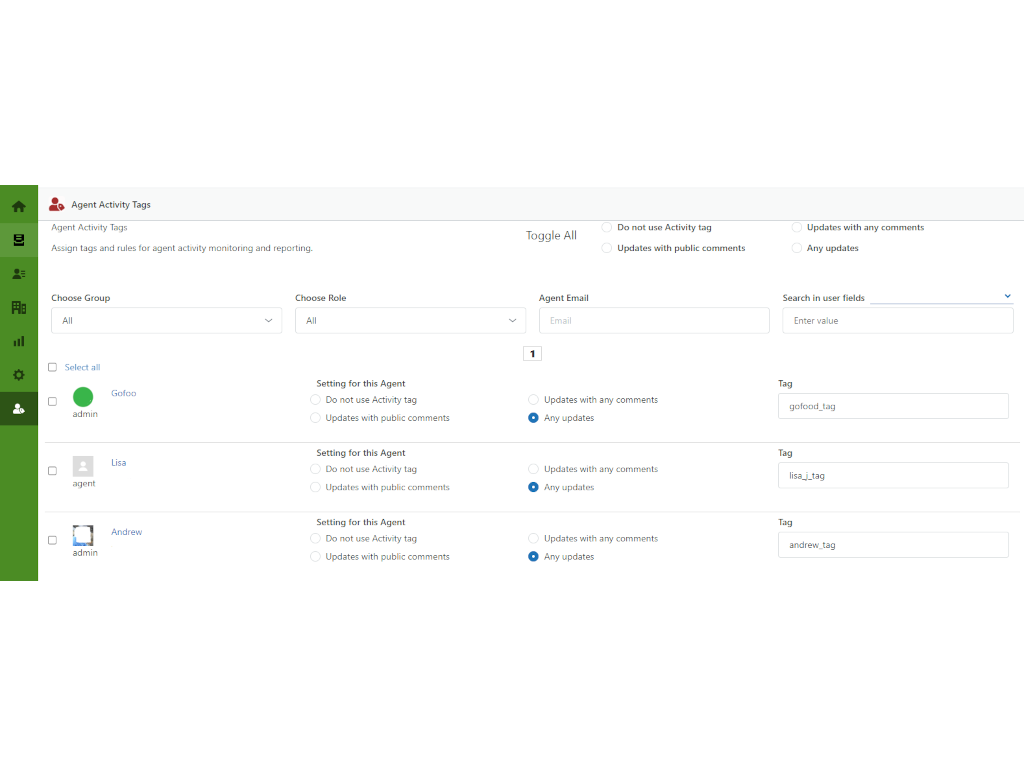Select Toggle All 'Do not use Activity tag'
The image size is (1024, 768).
pos(607,228)
